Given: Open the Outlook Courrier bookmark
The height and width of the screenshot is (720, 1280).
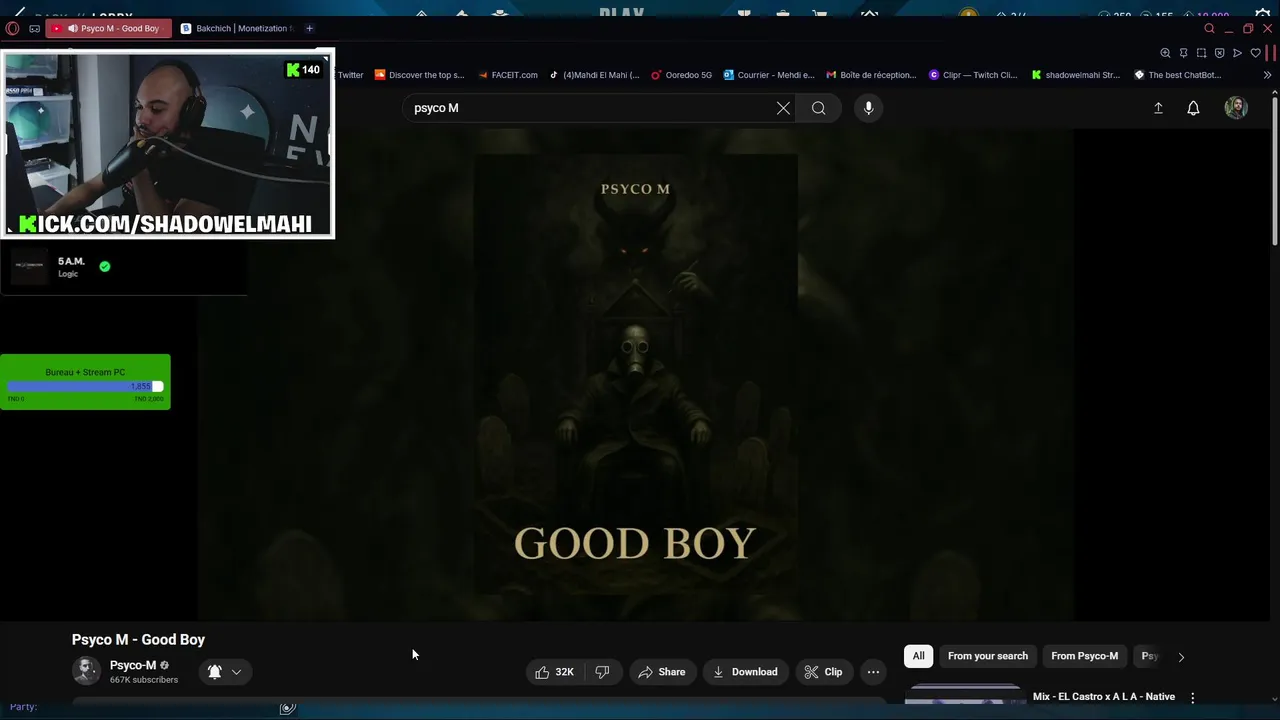Looking at the screenshot, I should click(x=769, y=75).
